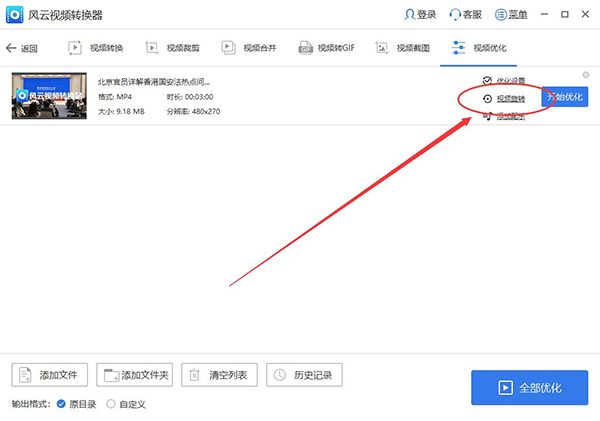Remove the video with the small X icon
This screenshot has height=421, width=600.
[586, 75]
